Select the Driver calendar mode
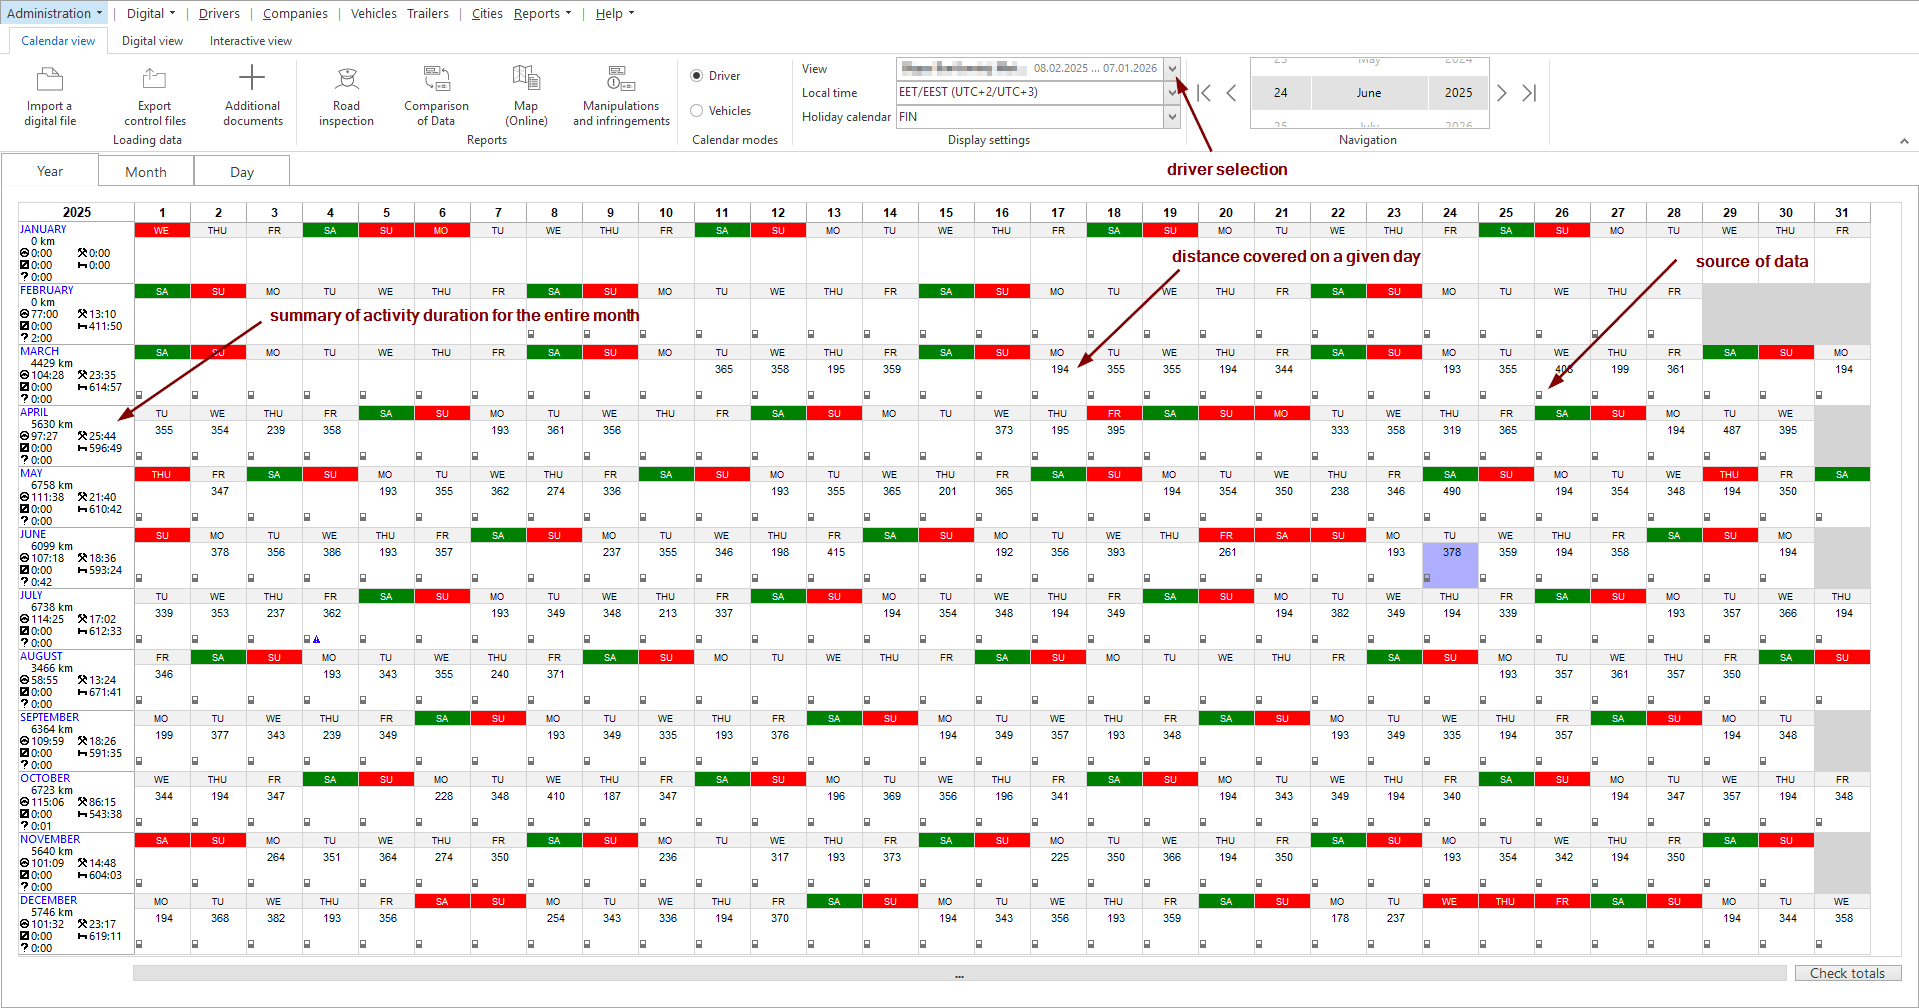The height and width of the screenshot is (1008, 1919). 697,76
